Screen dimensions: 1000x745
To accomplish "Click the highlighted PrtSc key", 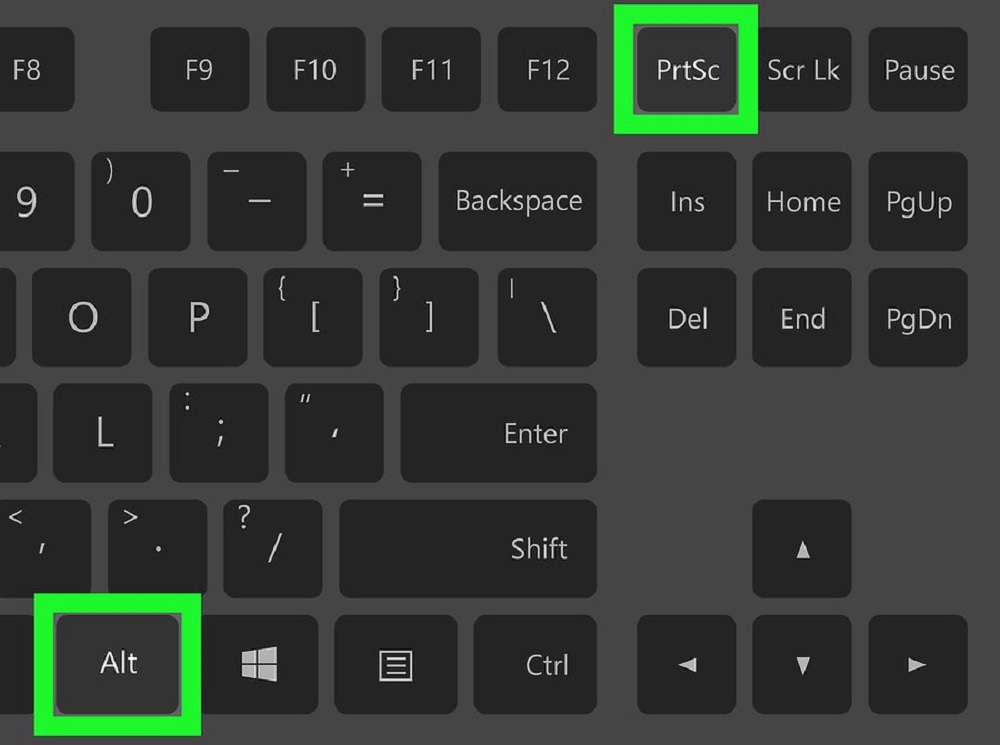I will click(x=687, y=69).
